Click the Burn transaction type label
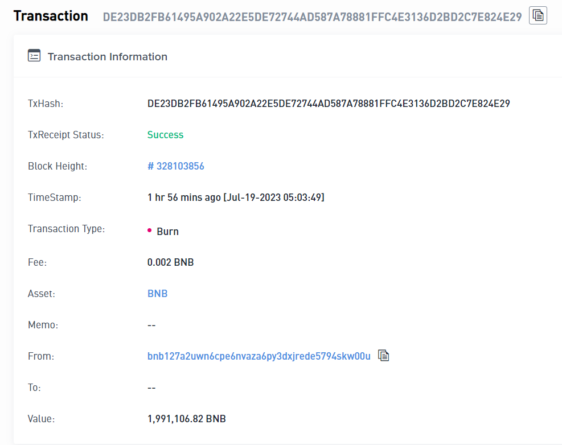The image size is (562, 445). click(167, 231)
